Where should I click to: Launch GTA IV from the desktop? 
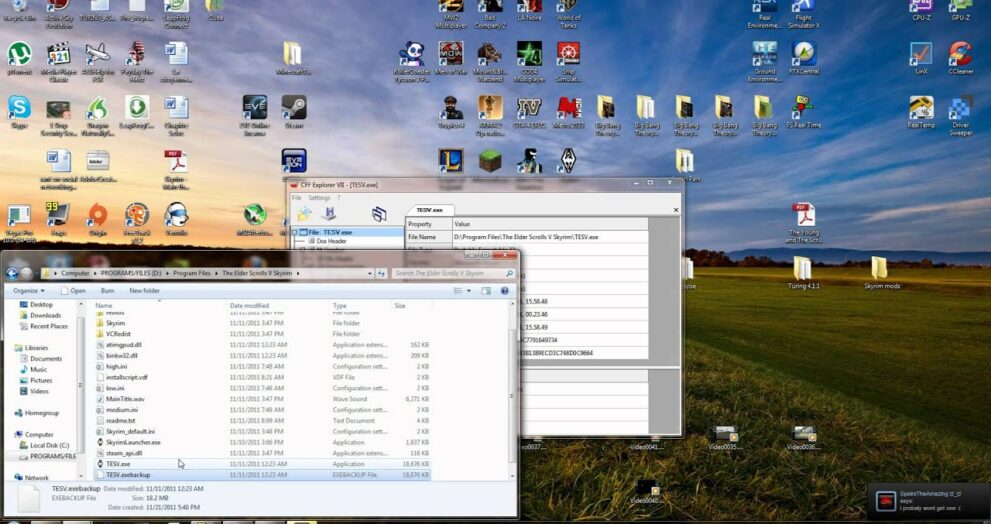[x=529, y=107]
